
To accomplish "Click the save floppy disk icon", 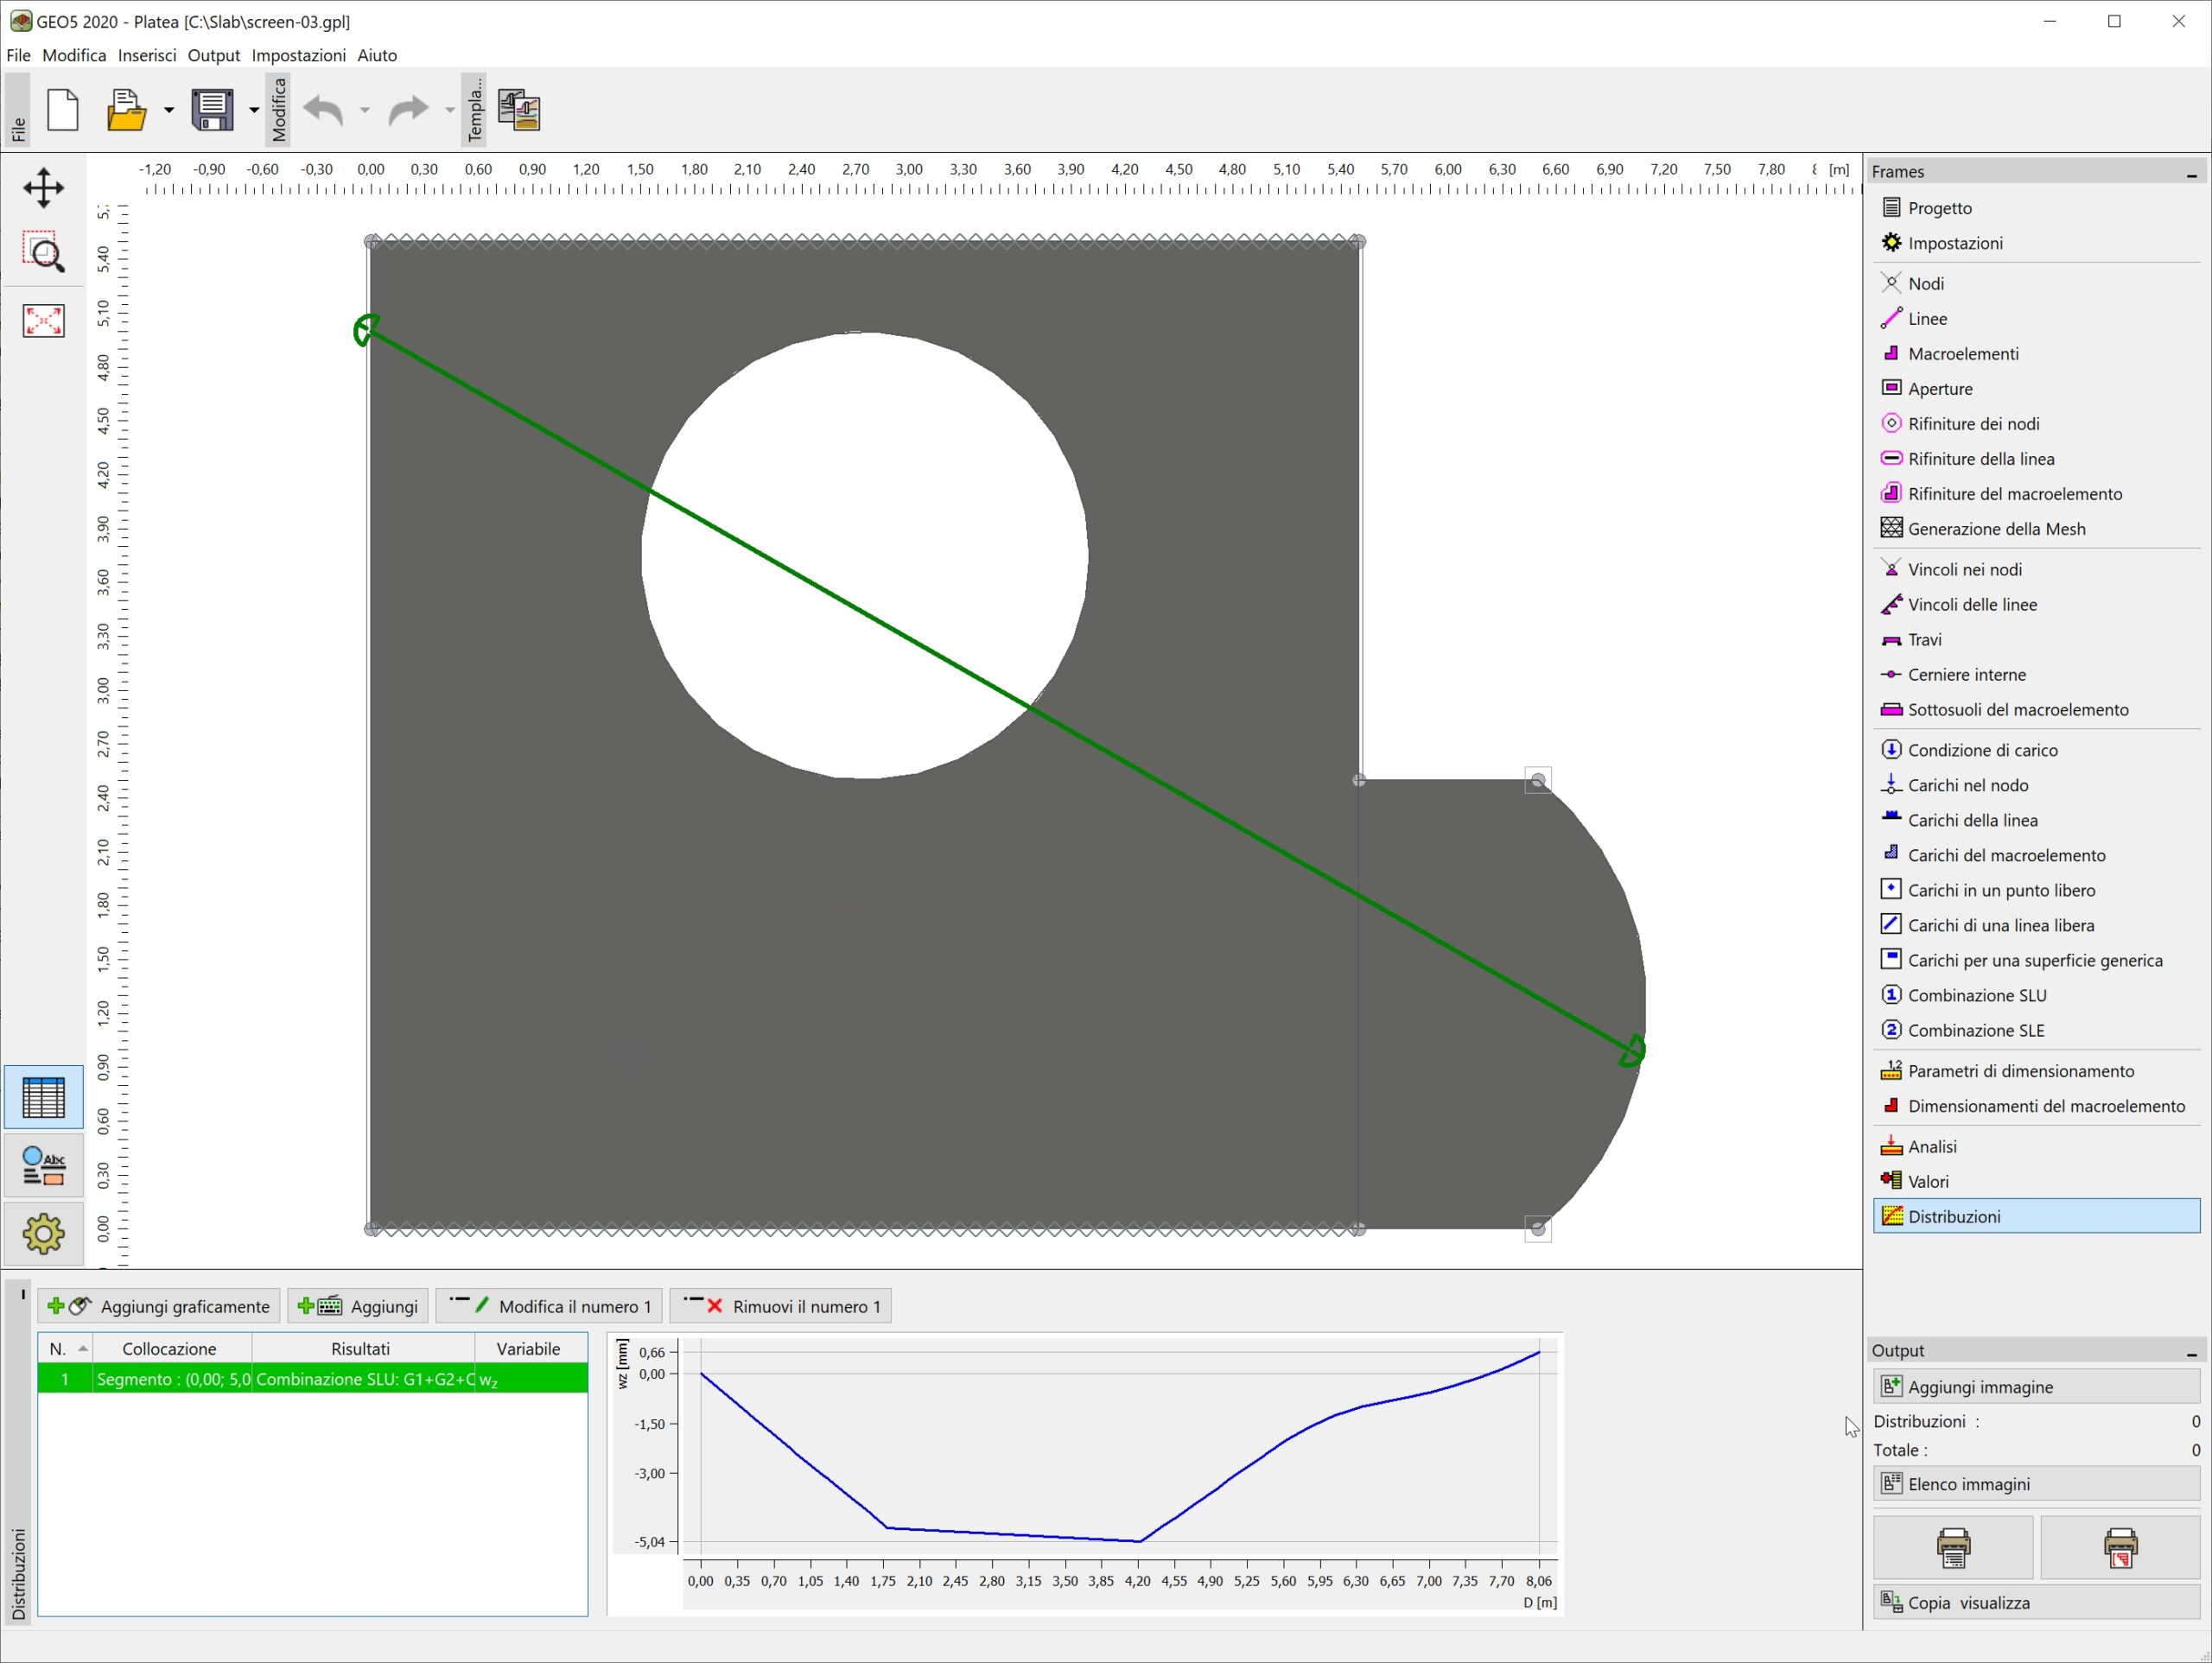I will [x=212, y=110].
